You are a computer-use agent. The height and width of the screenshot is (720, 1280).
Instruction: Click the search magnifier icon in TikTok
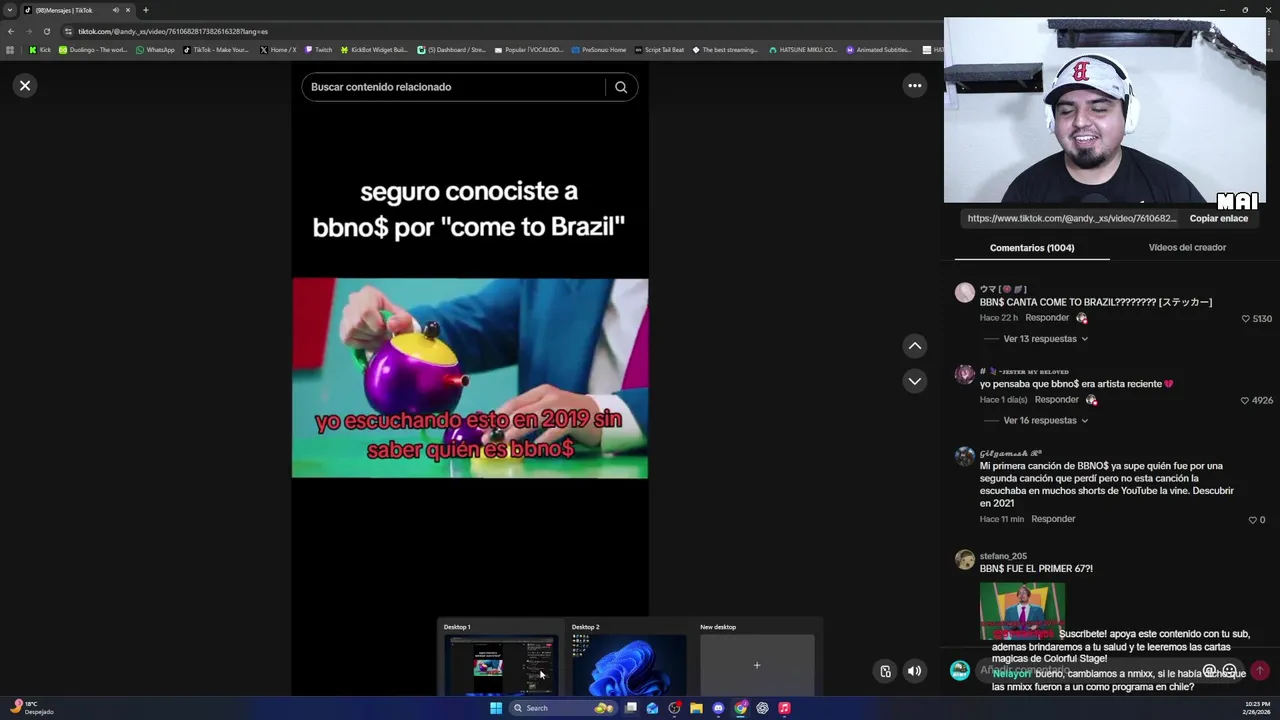(621, 87)
